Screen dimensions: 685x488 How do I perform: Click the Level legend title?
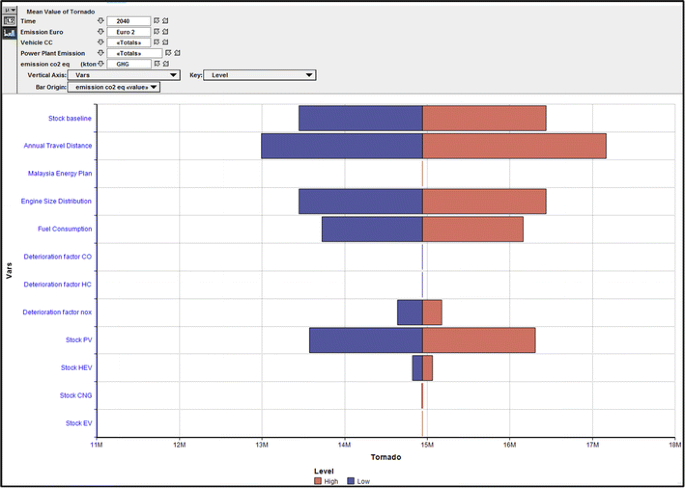coord(324,471)
